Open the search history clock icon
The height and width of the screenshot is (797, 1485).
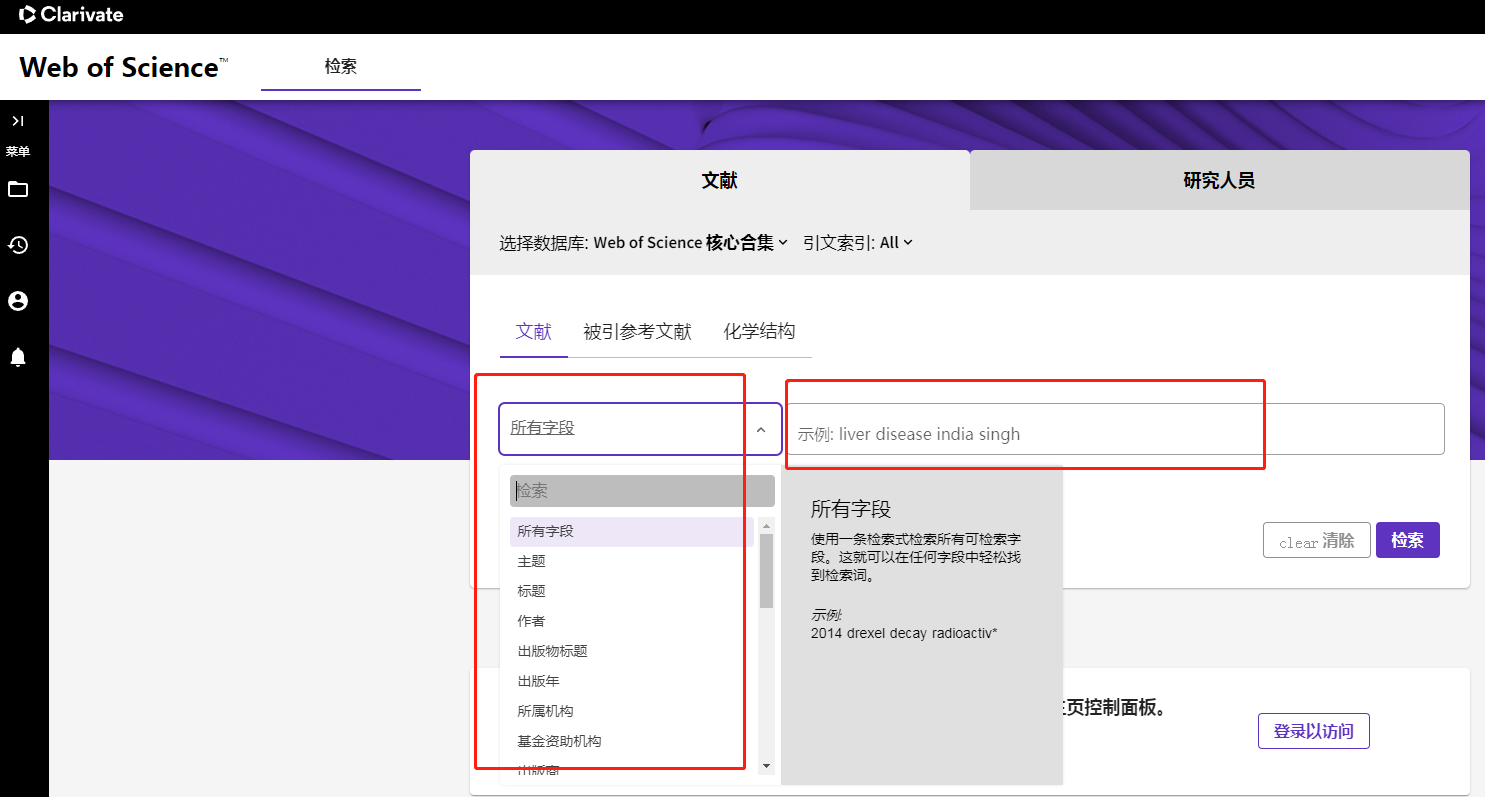[17, 245]
